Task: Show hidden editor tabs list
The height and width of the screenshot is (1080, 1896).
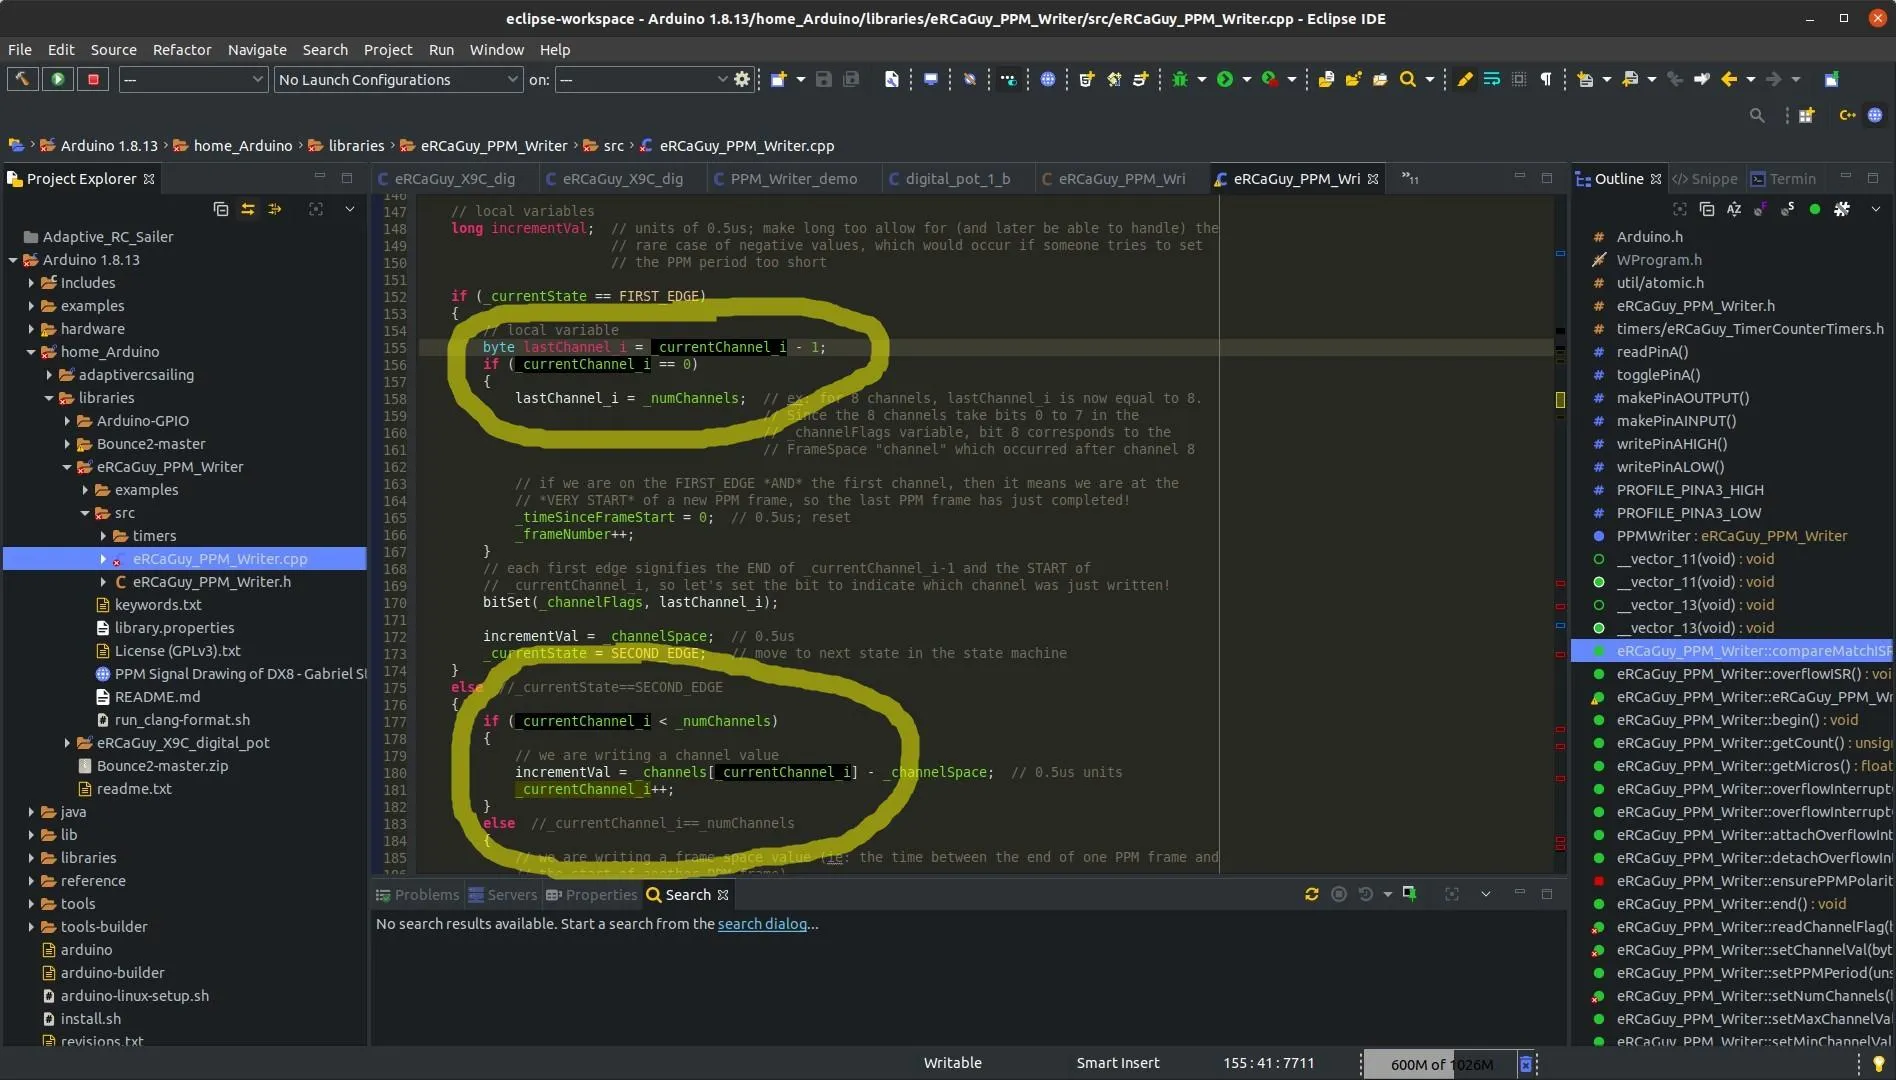Action: click(1410, 178)
